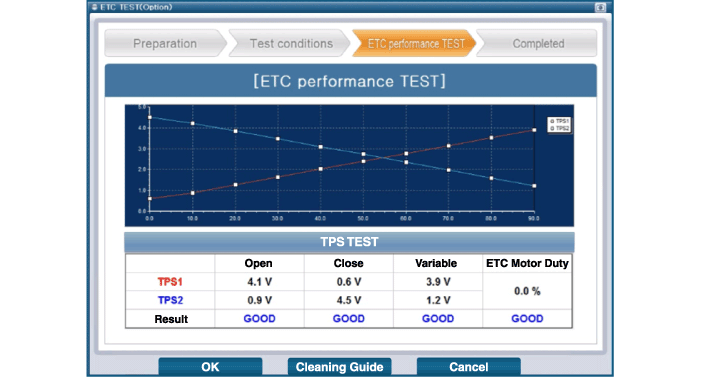Select the TPS2 row label
701x377 pixels.
[x=170, y=300]
